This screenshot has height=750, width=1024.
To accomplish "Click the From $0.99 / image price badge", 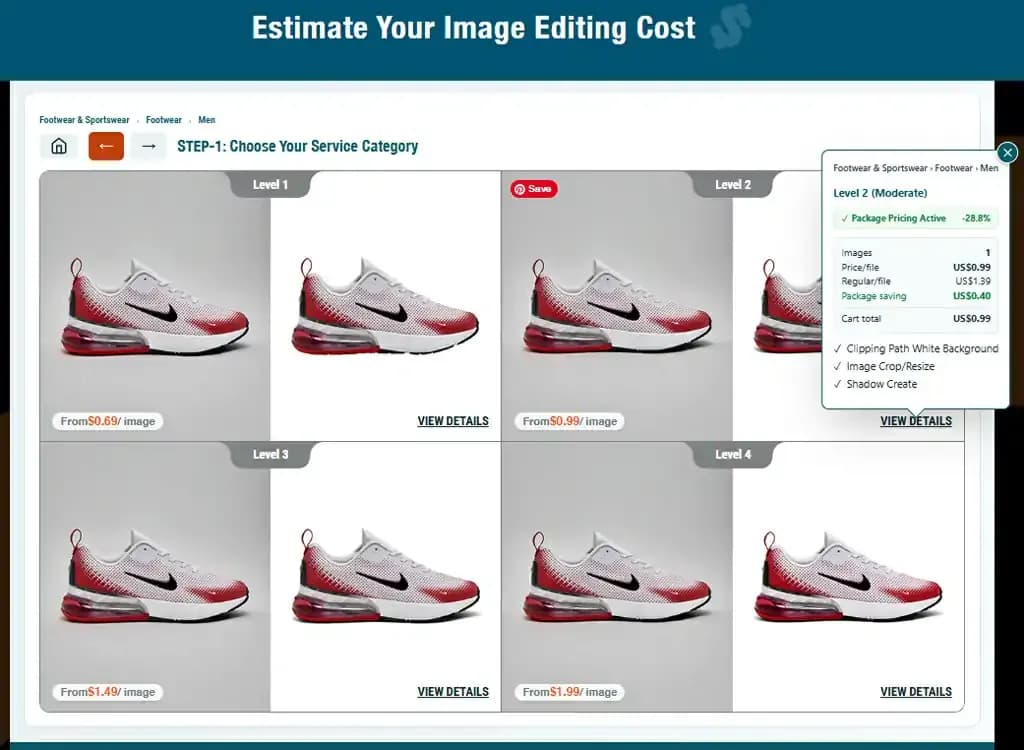I will pyautogui.click(x=569, y=421).
